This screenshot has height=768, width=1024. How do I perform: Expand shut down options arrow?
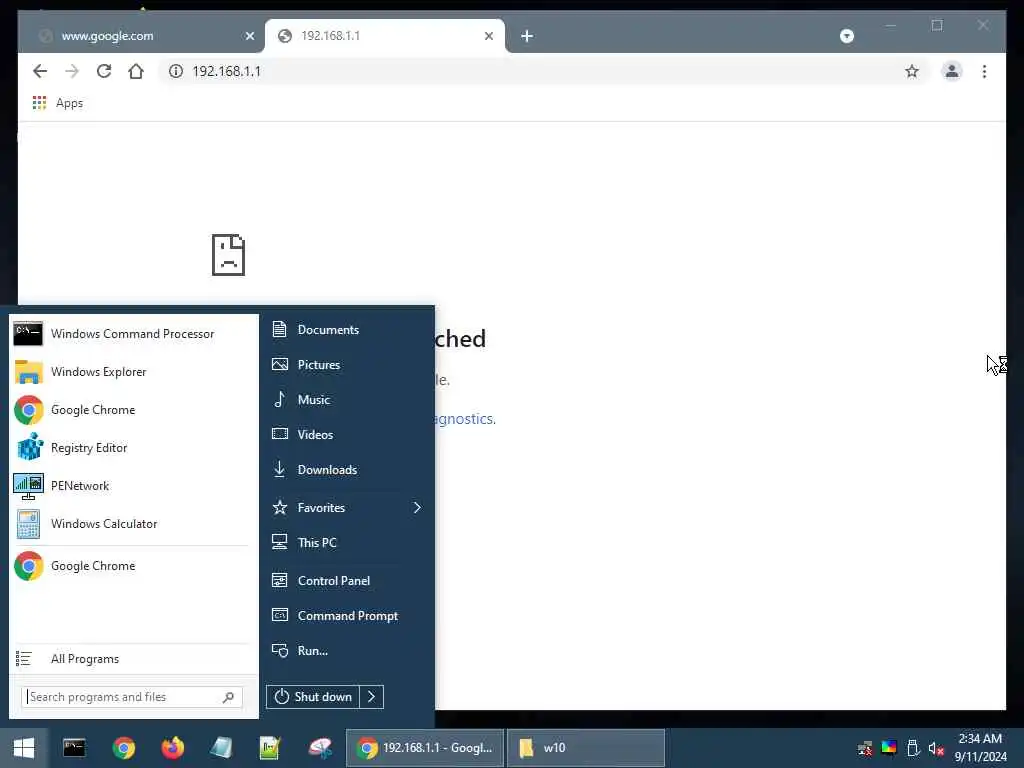(x=372, y=697)
